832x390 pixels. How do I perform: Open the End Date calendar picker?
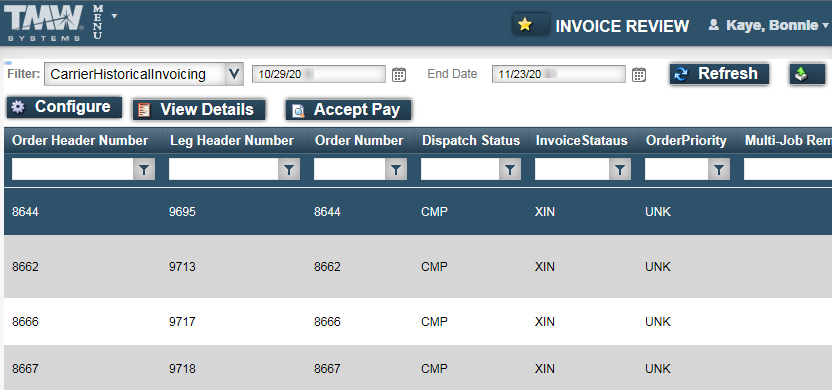pyautogui.click(x=639, y=74)
